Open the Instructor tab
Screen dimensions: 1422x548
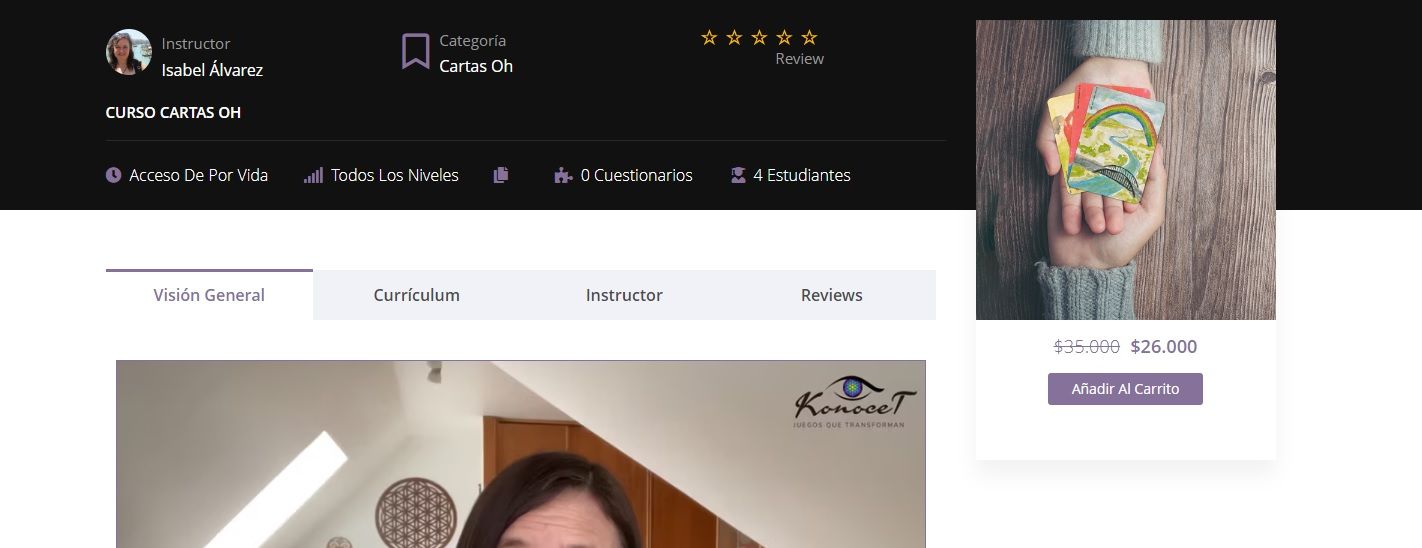click(624, 295)
